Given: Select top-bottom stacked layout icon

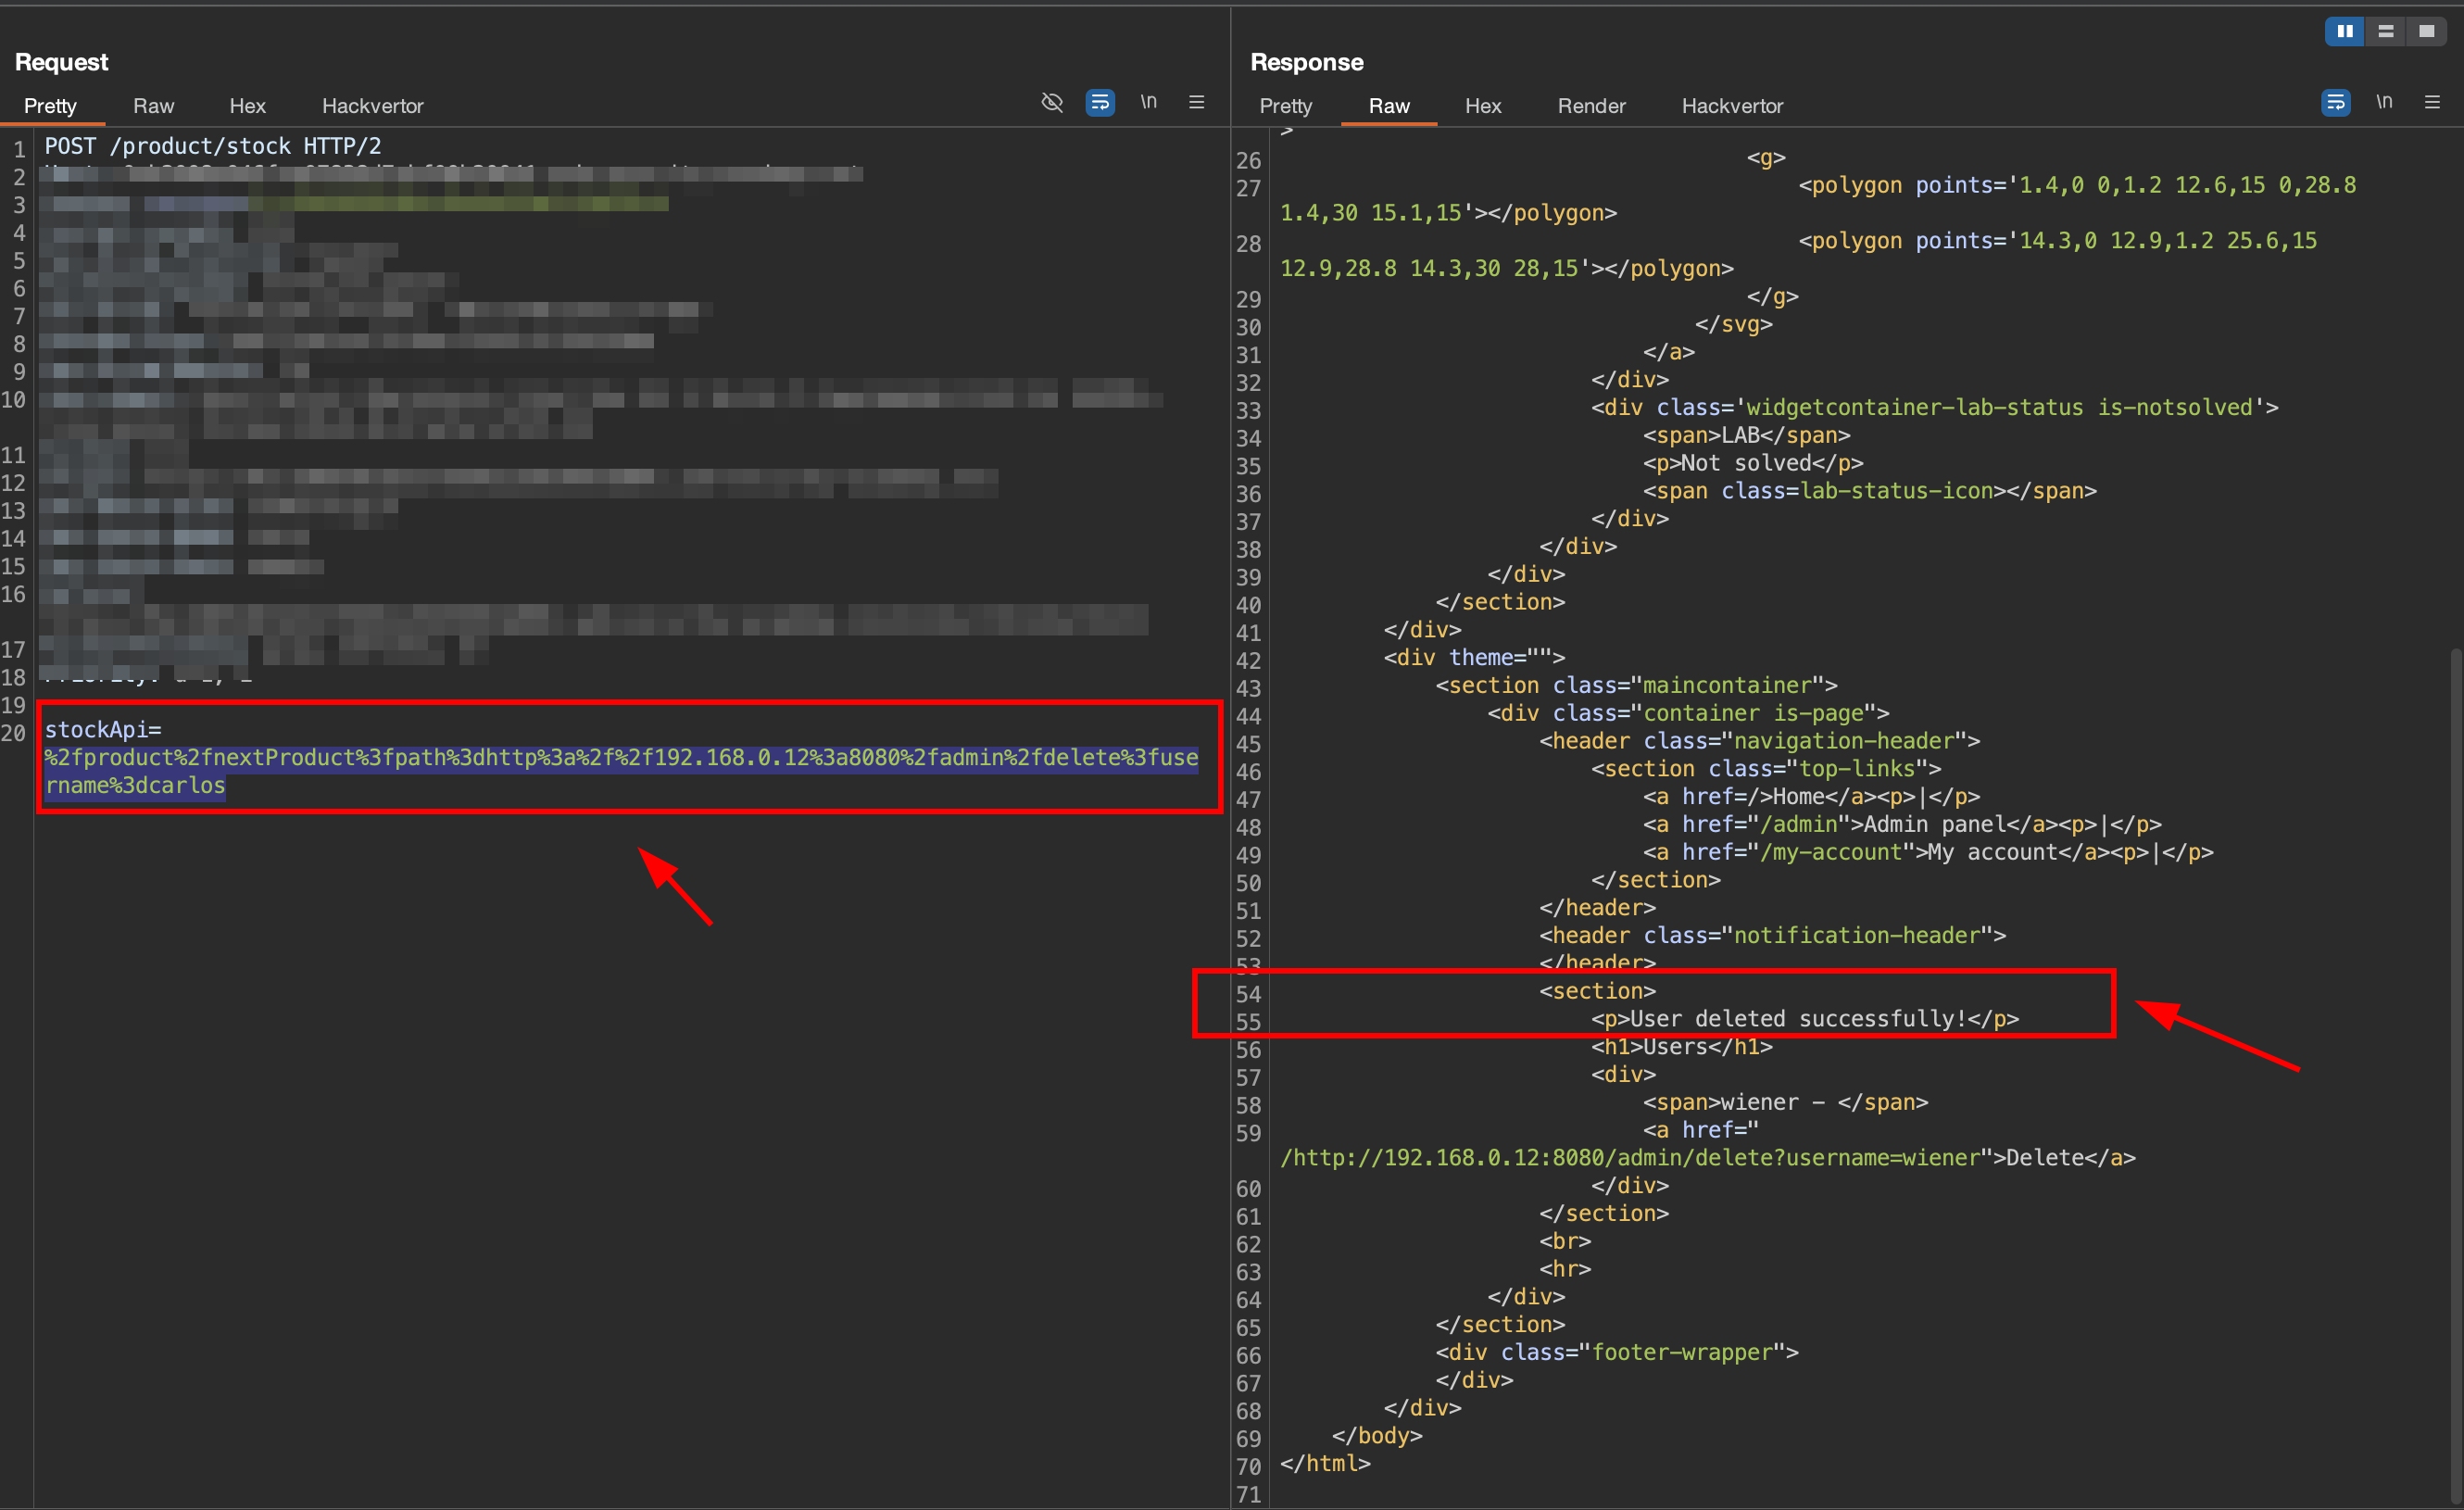Looking at the screenshot, I should [2385, 31].
